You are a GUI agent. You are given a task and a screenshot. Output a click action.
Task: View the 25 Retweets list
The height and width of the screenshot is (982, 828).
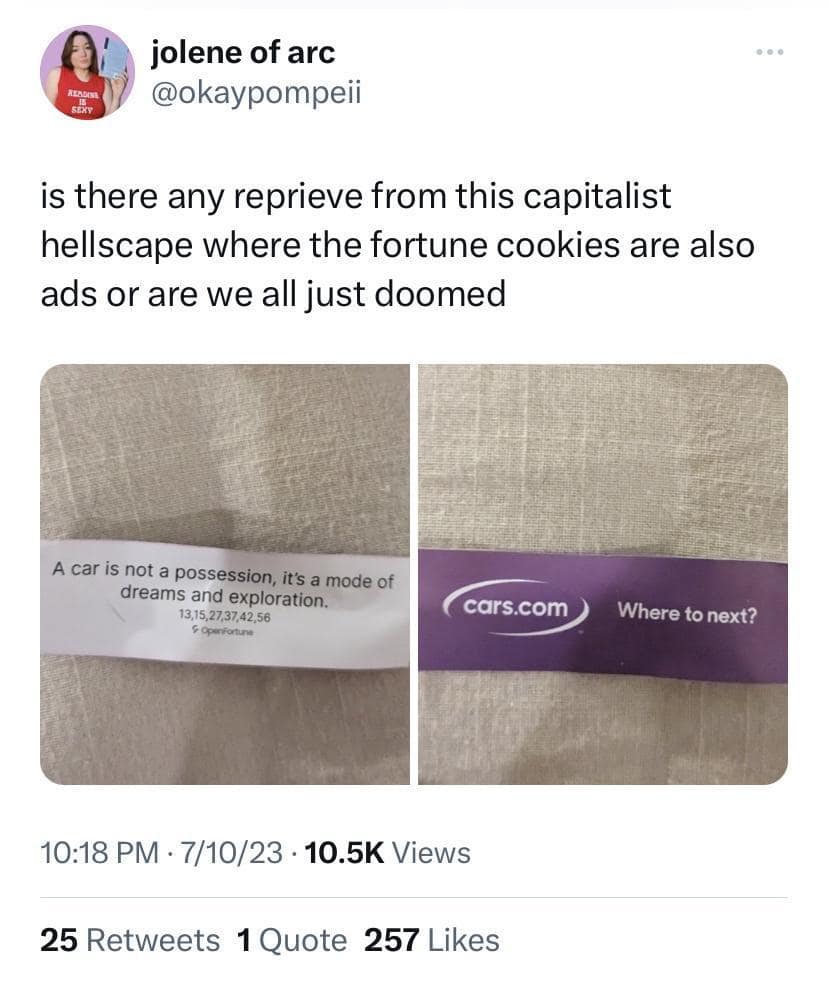click(130, 940)
